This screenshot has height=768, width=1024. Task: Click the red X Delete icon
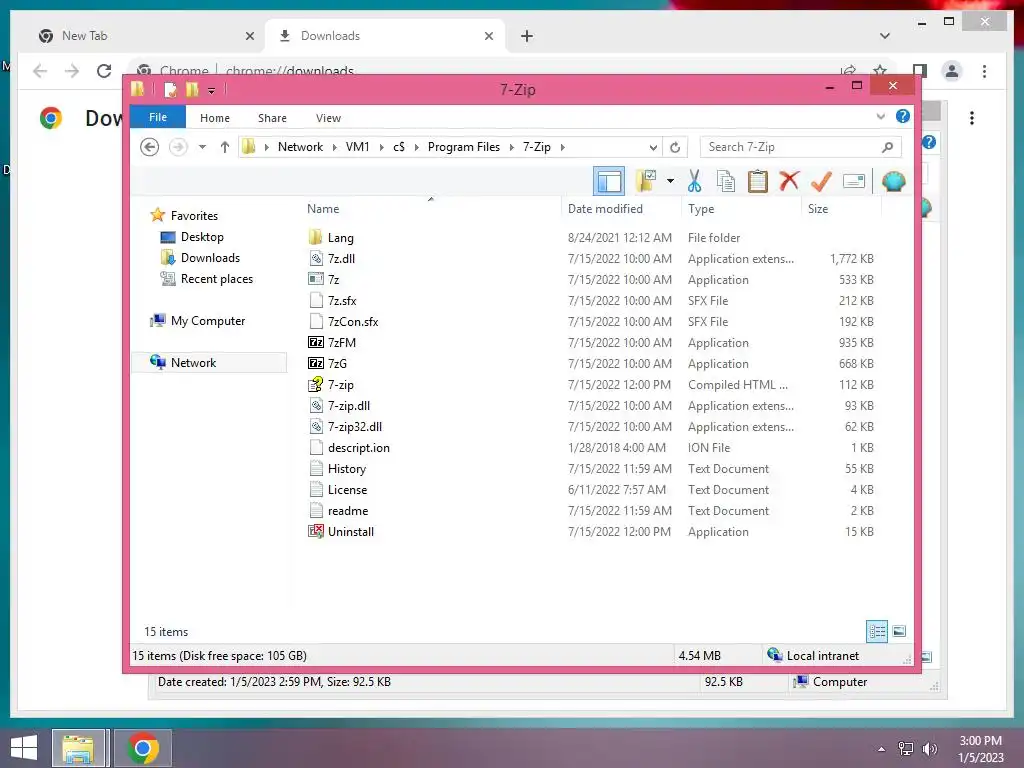click(789, 180)
